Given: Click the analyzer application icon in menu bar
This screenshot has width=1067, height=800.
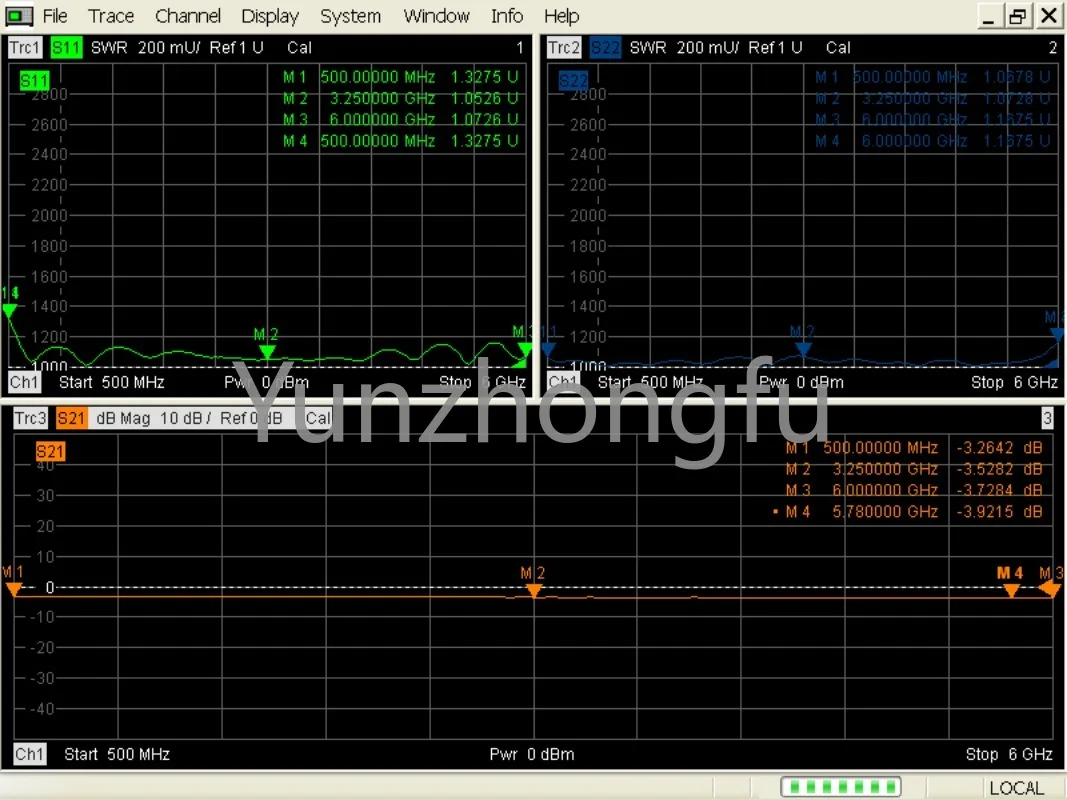Looking at the screenshot, I should (x=18, y=16).
